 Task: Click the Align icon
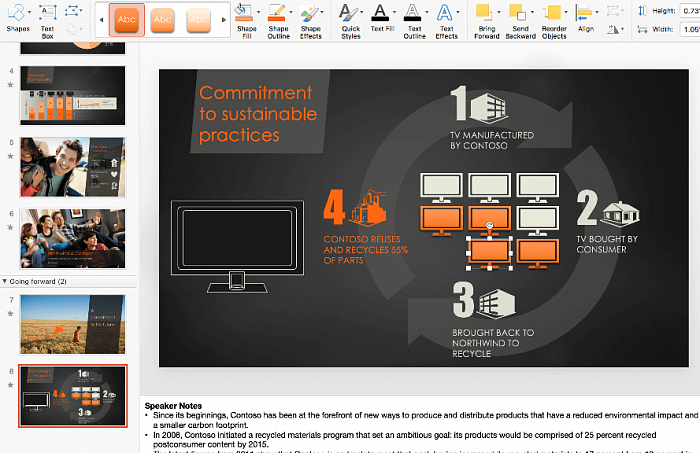pos(583,13)
